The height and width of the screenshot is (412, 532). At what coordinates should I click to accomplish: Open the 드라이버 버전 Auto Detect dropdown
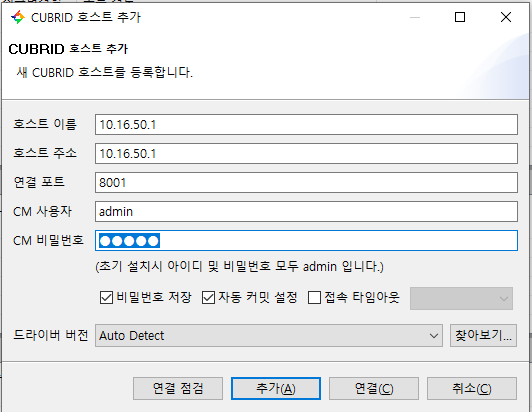tap(269, 336)
